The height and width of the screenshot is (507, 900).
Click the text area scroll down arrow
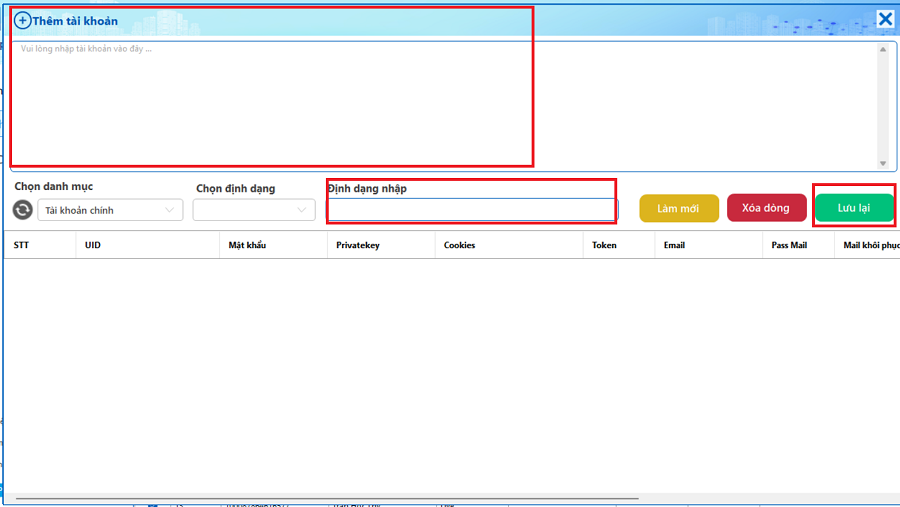click(x=883, y=164)
